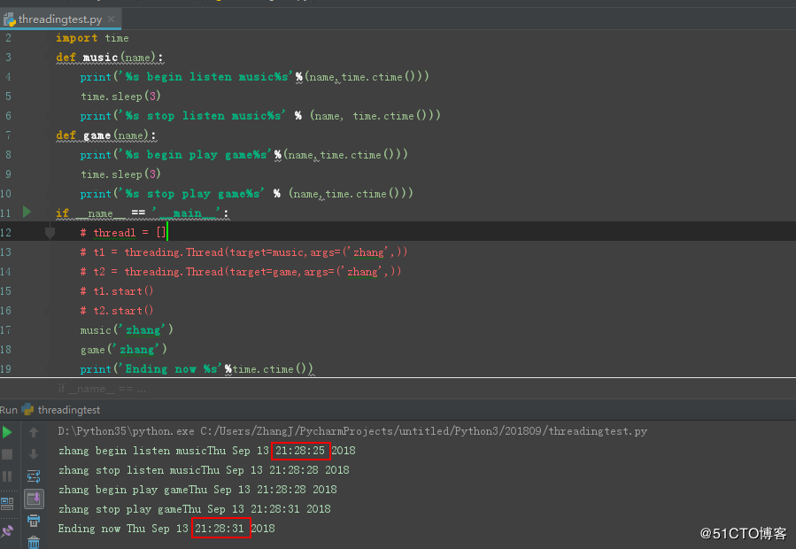Screen dimensions: 796x549
Task: Click the 'zhang begin play game' output line
Action: tap(197, 490)
